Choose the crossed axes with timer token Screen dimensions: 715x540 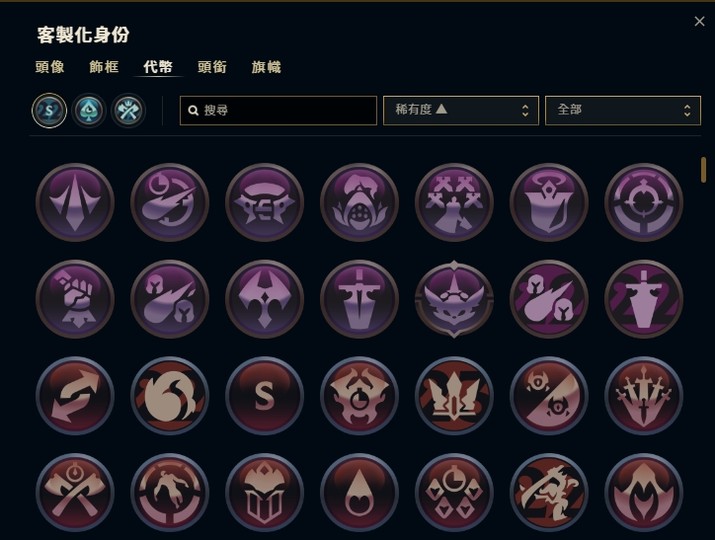tap(75, 492)
